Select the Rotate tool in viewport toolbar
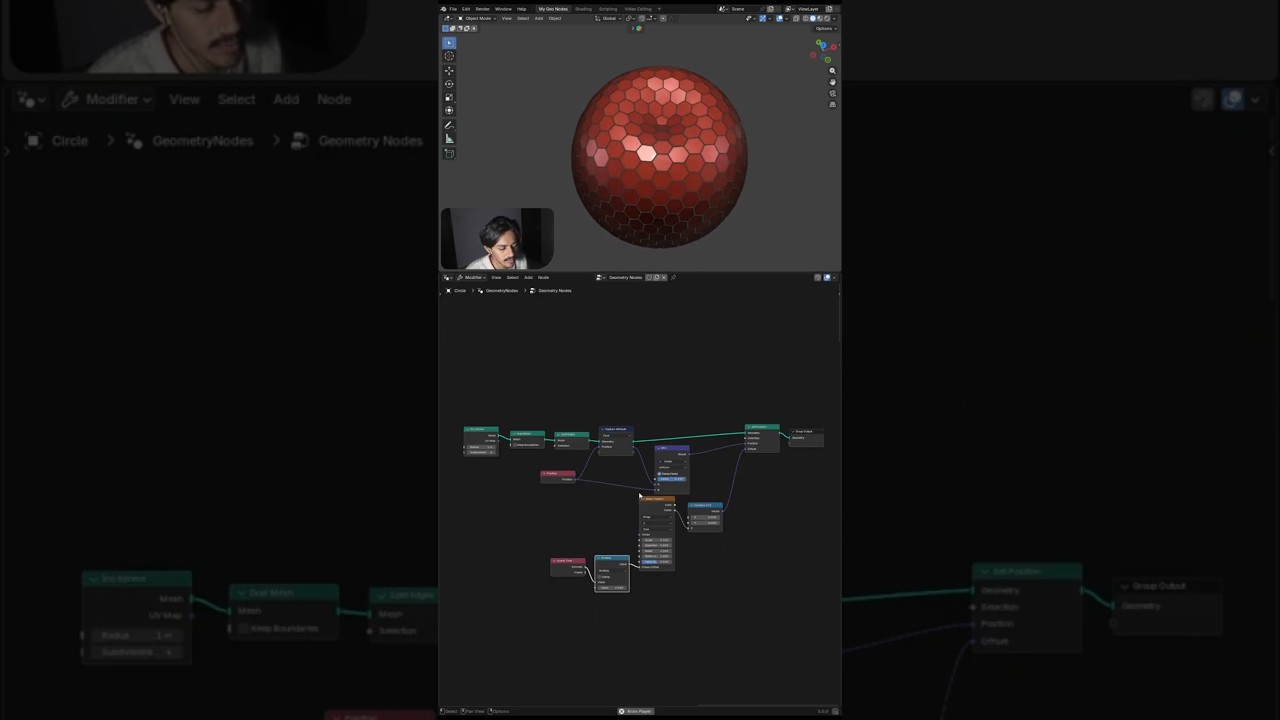Screen dimensions: 1280x720 (x=449, y=83)
